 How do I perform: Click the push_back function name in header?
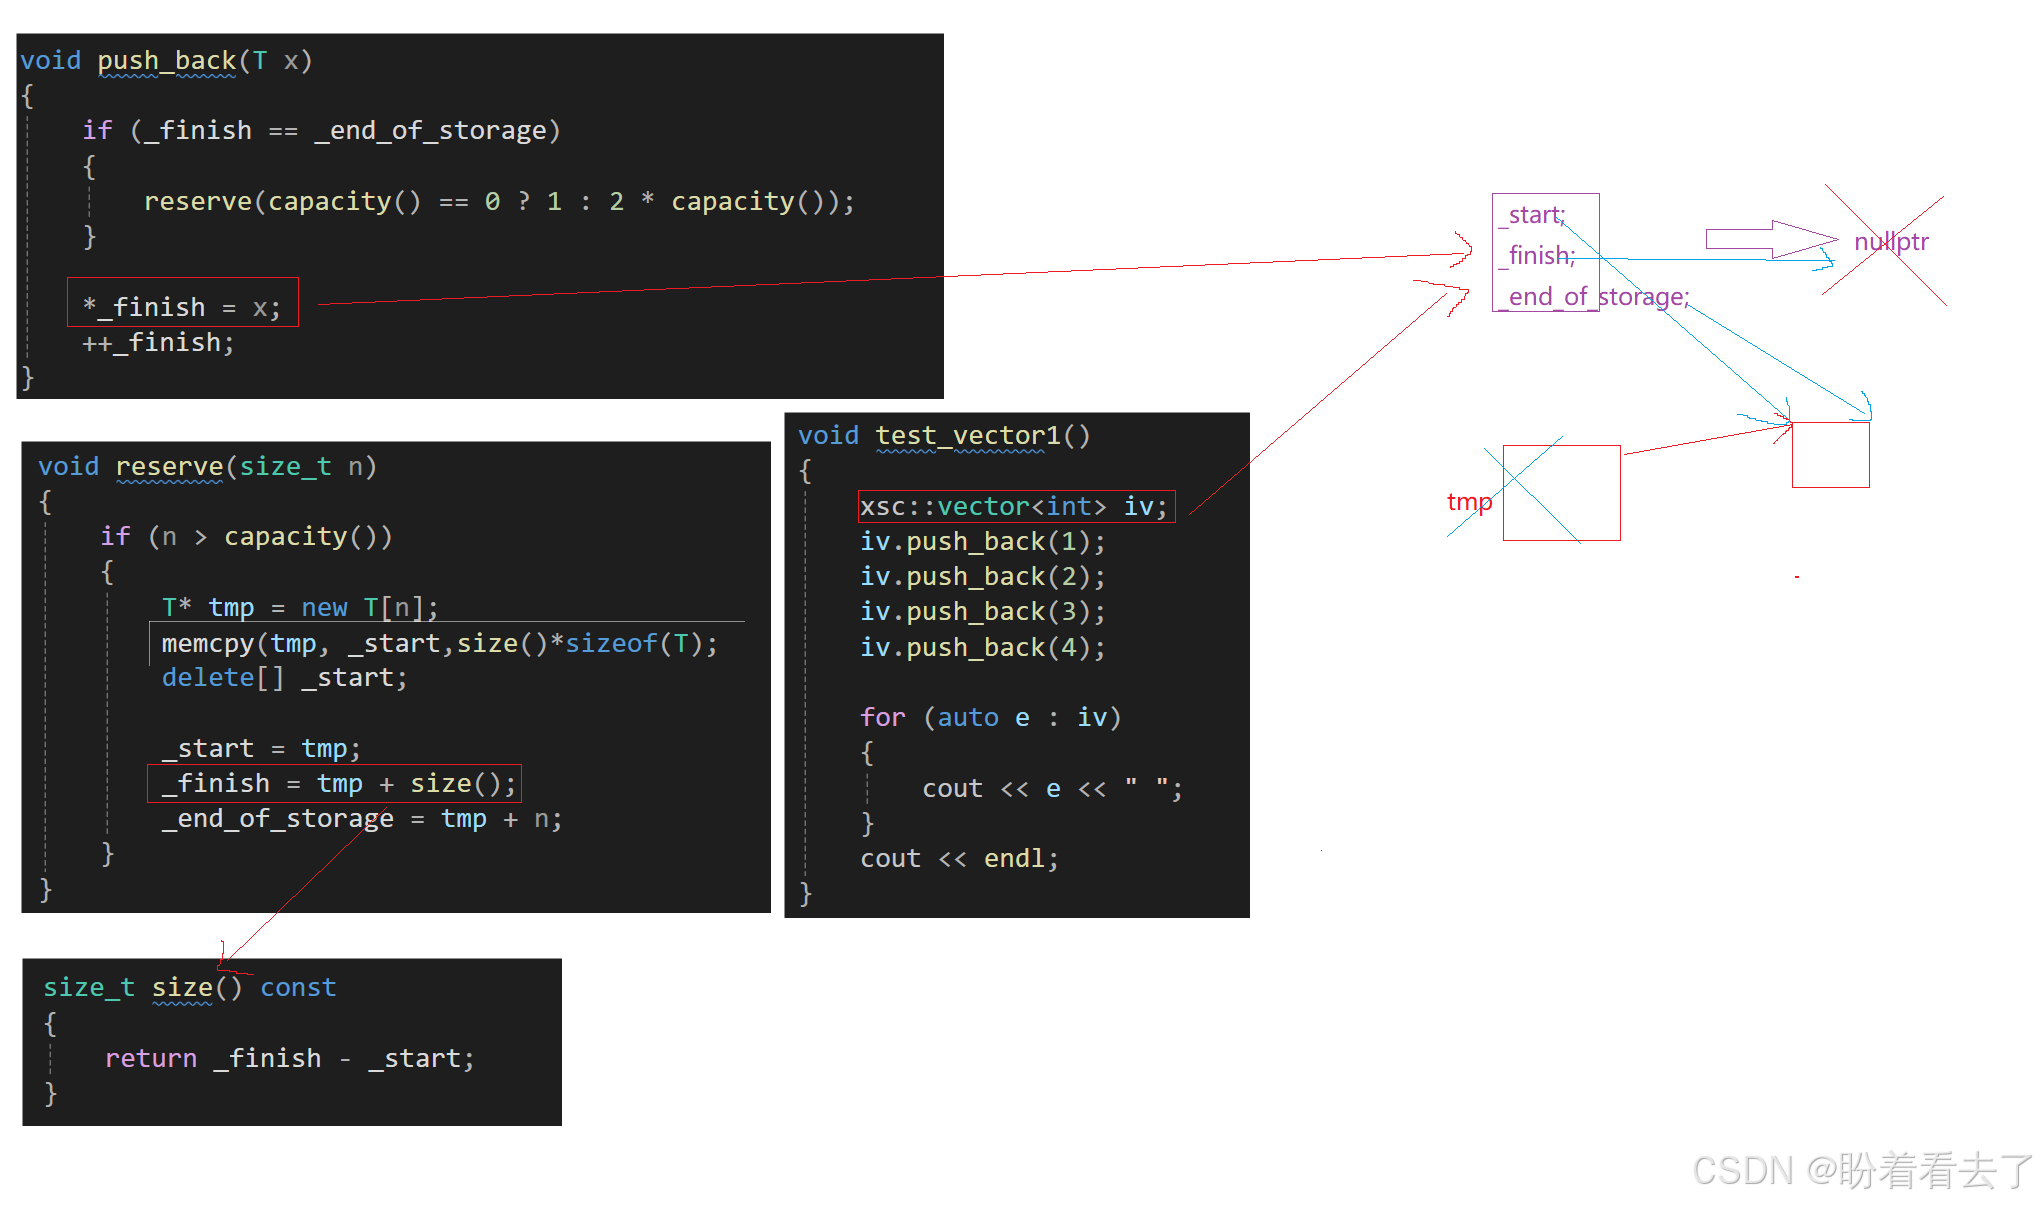pos(167,61)
